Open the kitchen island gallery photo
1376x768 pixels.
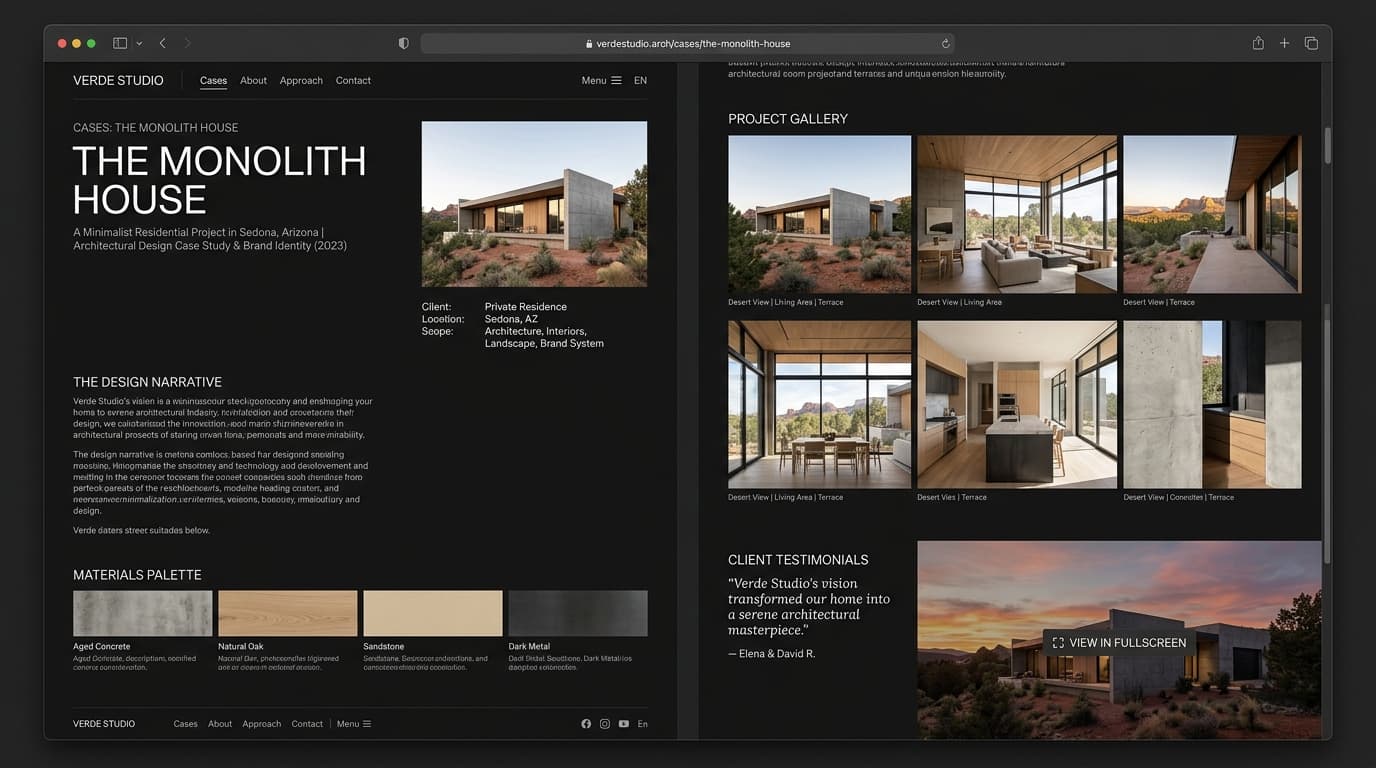coord(1016,404)
